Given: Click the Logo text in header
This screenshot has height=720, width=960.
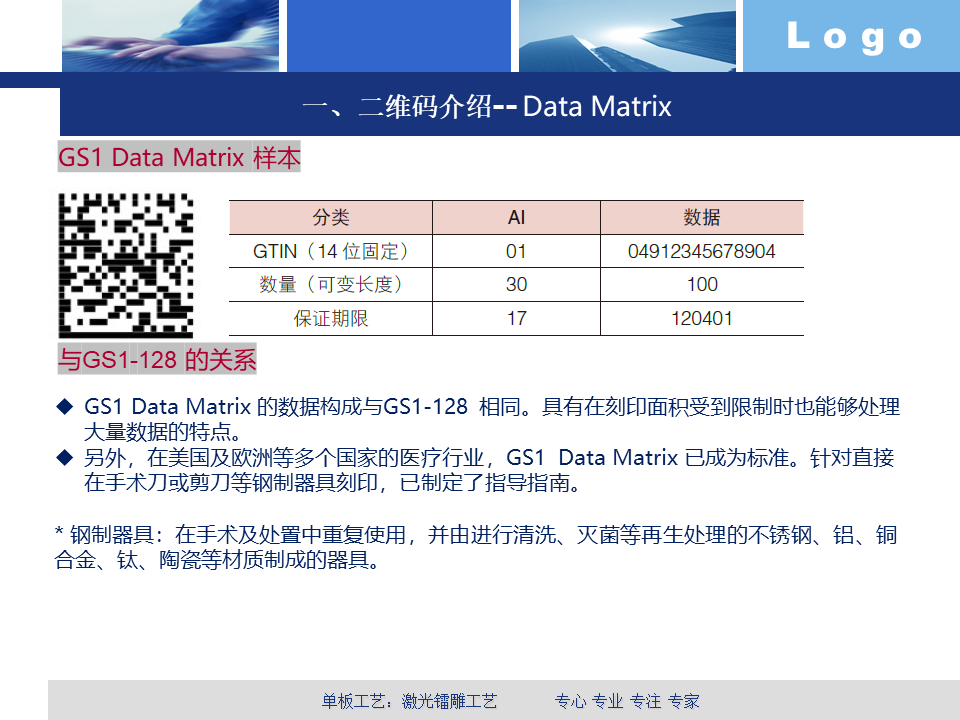Looking at the screenshot, I should 854,37.
